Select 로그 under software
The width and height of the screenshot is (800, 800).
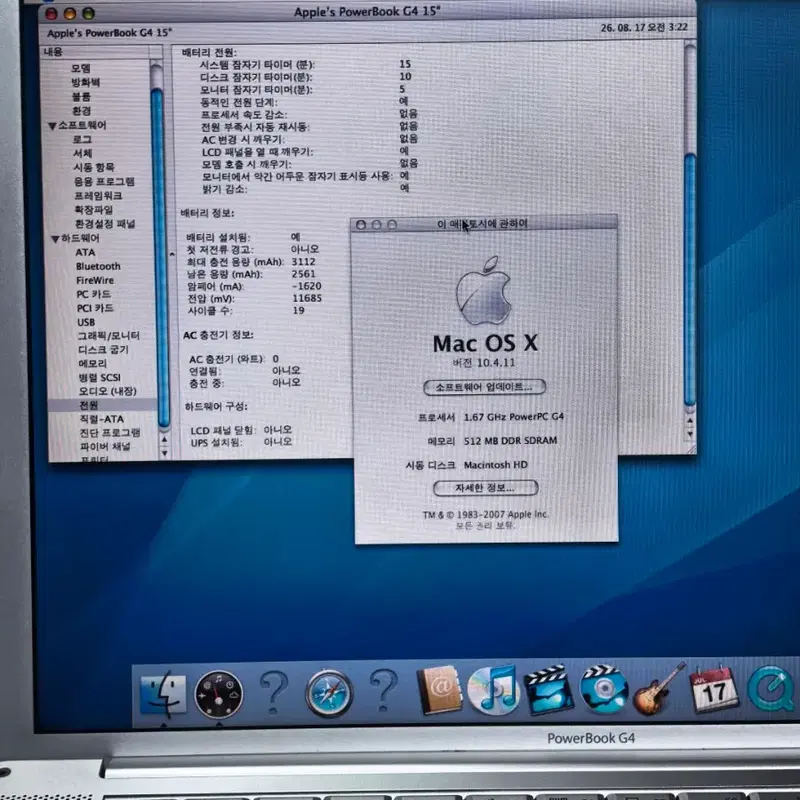(82, 139)
